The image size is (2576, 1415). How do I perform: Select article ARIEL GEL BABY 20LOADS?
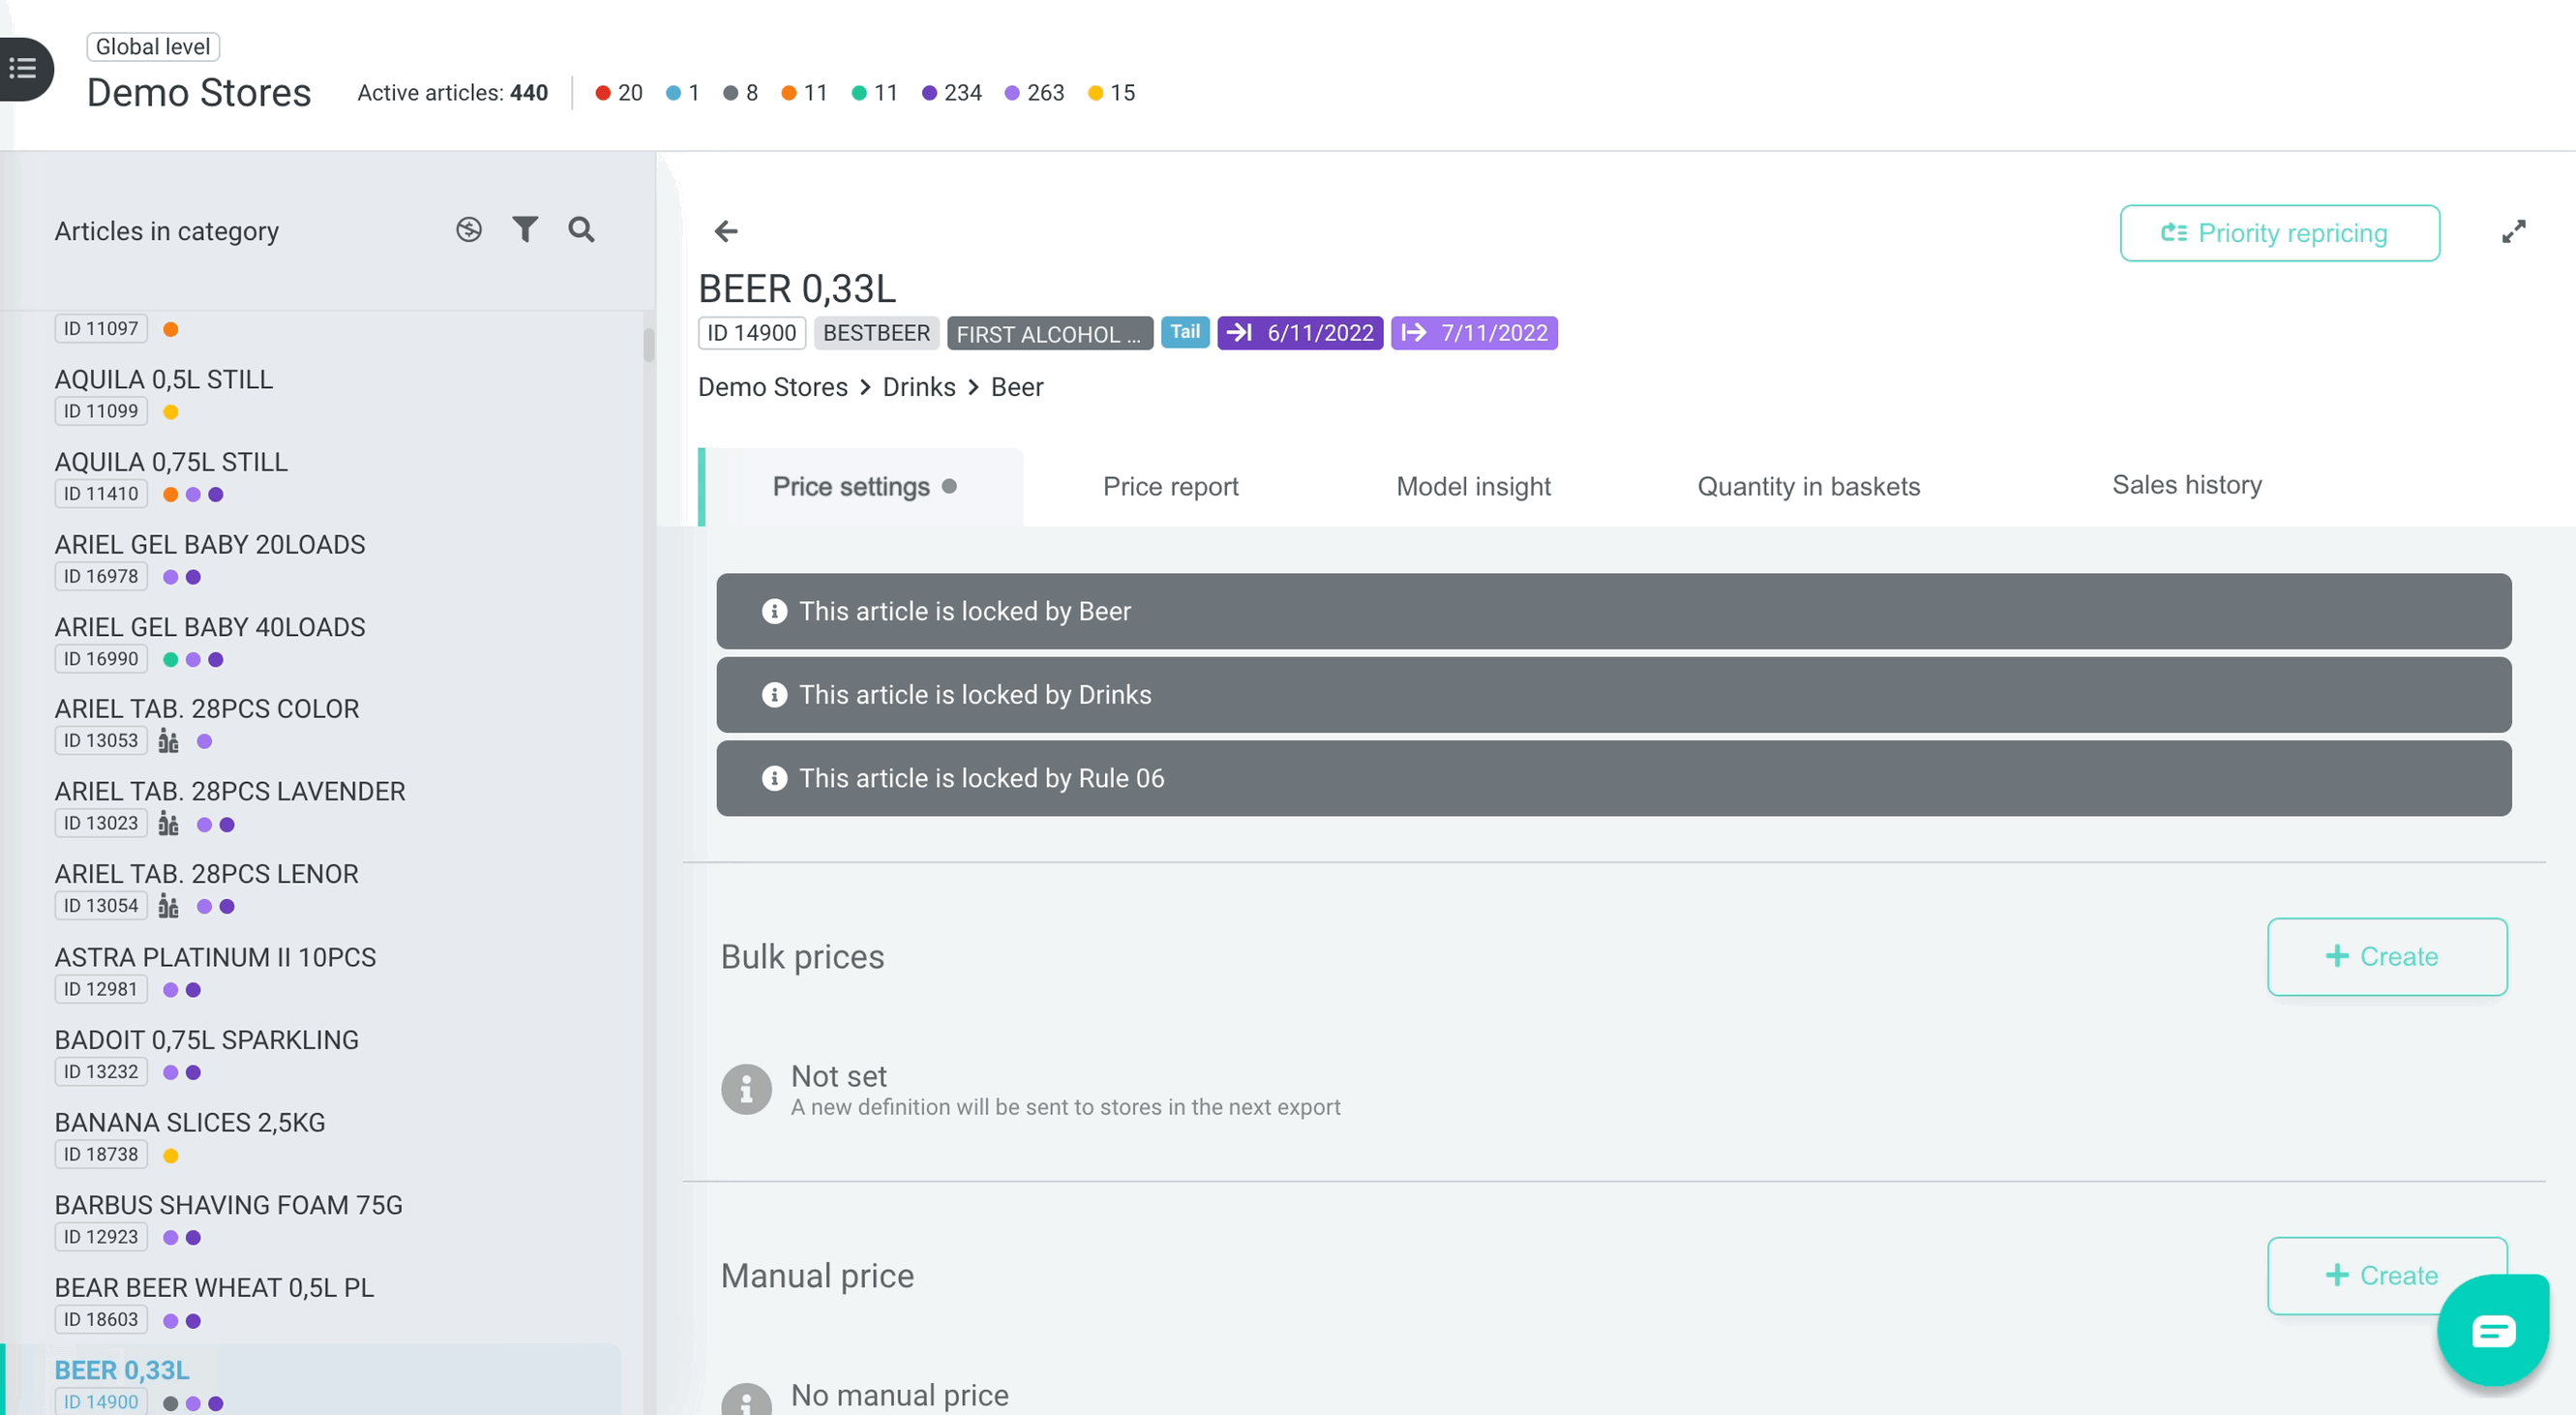click(209, 545)
